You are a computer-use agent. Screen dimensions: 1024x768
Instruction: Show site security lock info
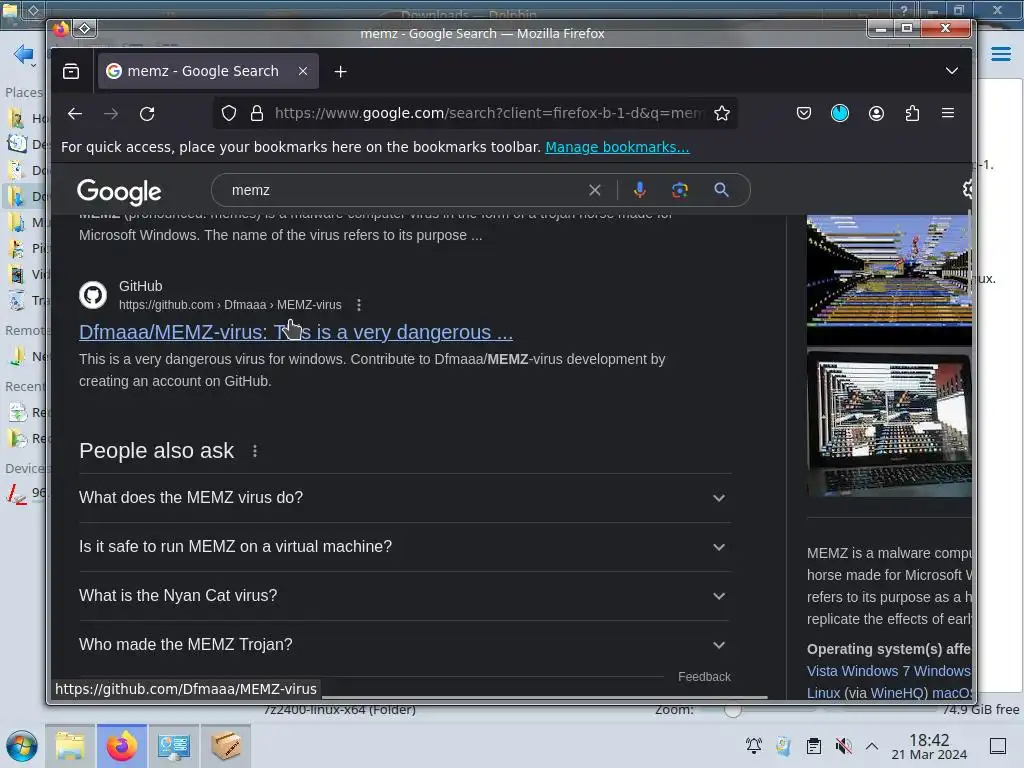(x=257, y=114)
